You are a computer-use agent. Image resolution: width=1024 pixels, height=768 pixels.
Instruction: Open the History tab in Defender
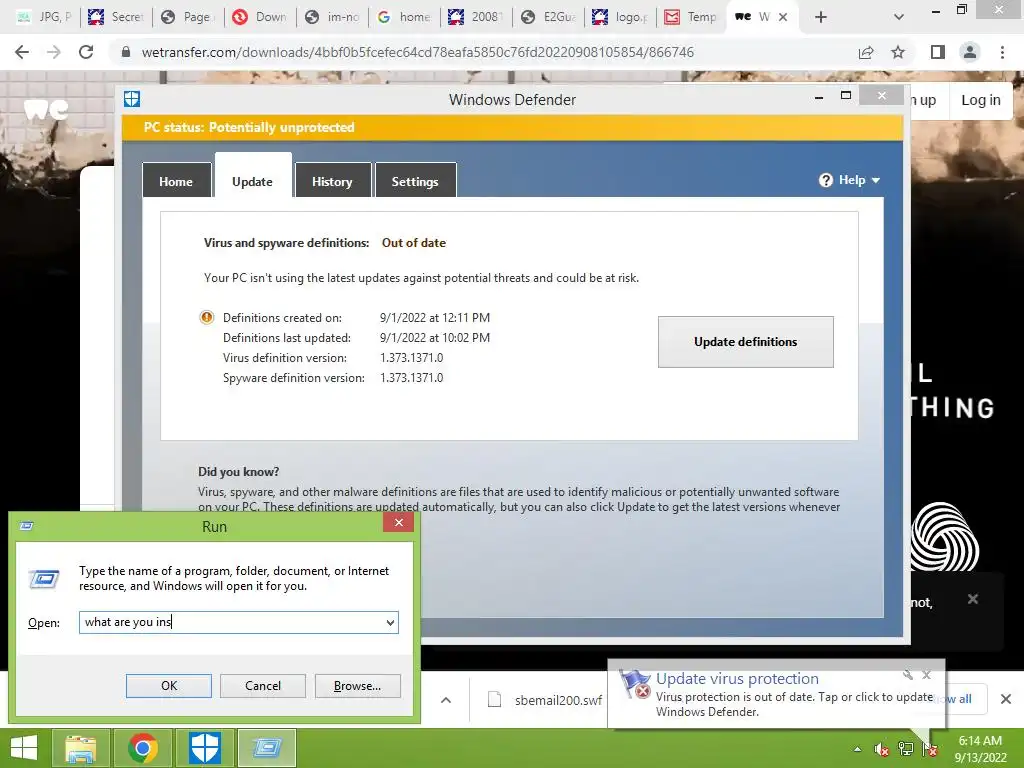pyautogui.click(x=332, y=182)
